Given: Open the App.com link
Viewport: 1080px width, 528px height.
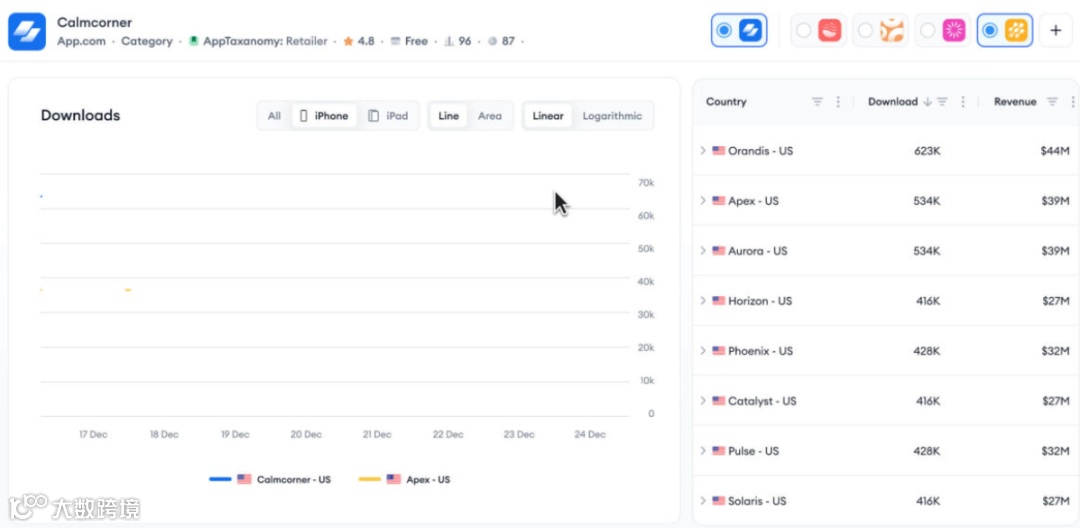Looking at the screenshot, I should 81,41.
